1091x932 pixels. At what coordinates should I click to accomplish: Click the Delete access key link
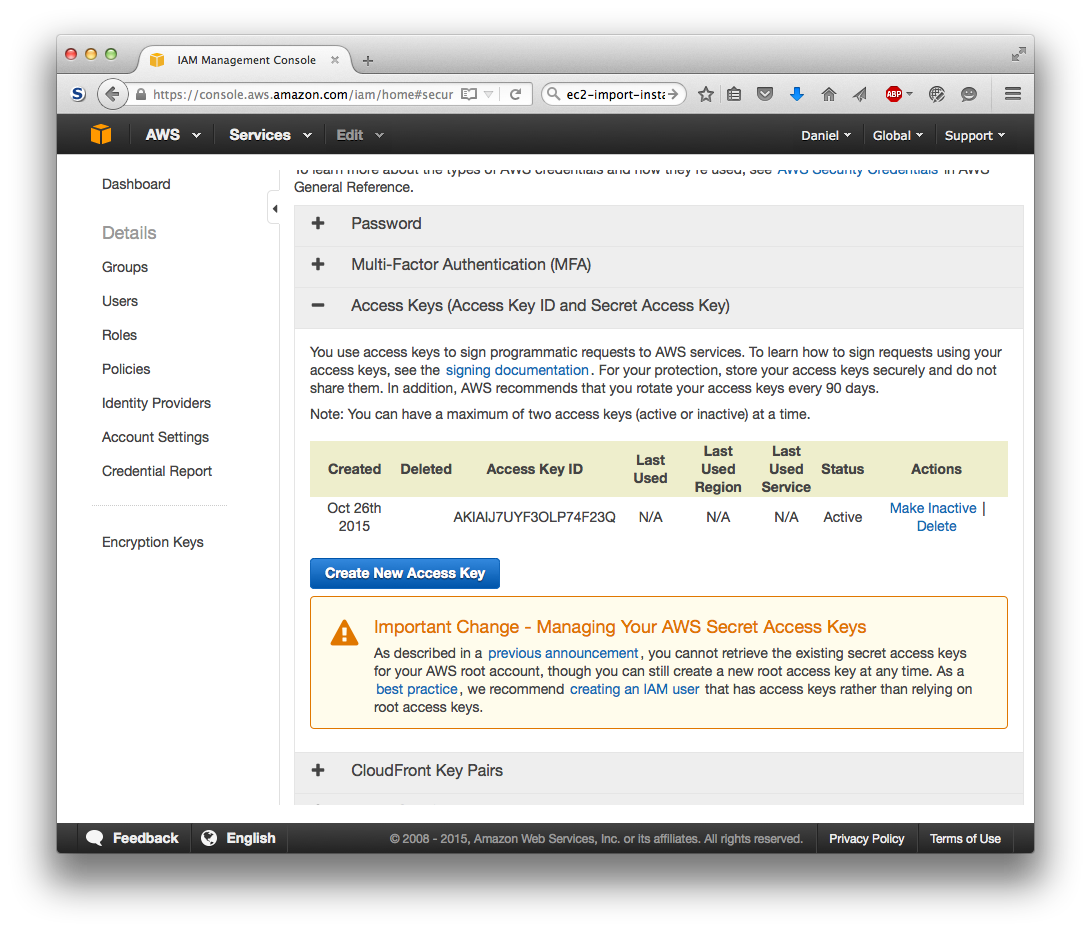(x=937, y=526)
